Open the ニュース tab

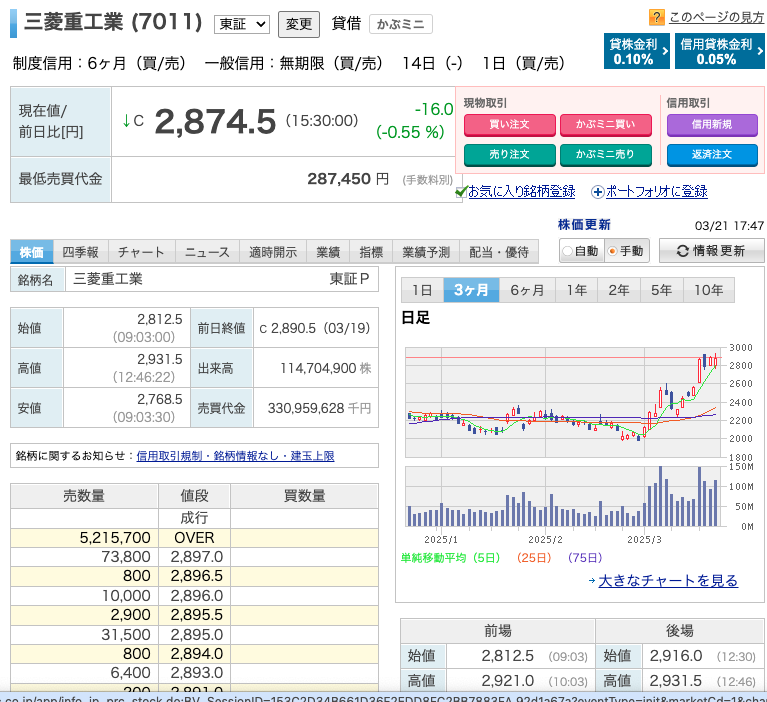(x=207, y=252)
